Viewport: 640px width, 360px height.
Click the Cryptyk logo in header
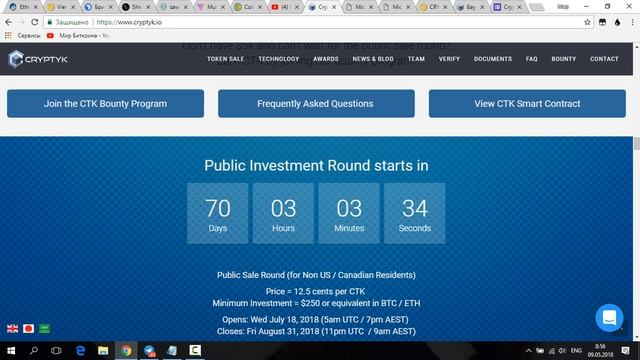[38, 59]
